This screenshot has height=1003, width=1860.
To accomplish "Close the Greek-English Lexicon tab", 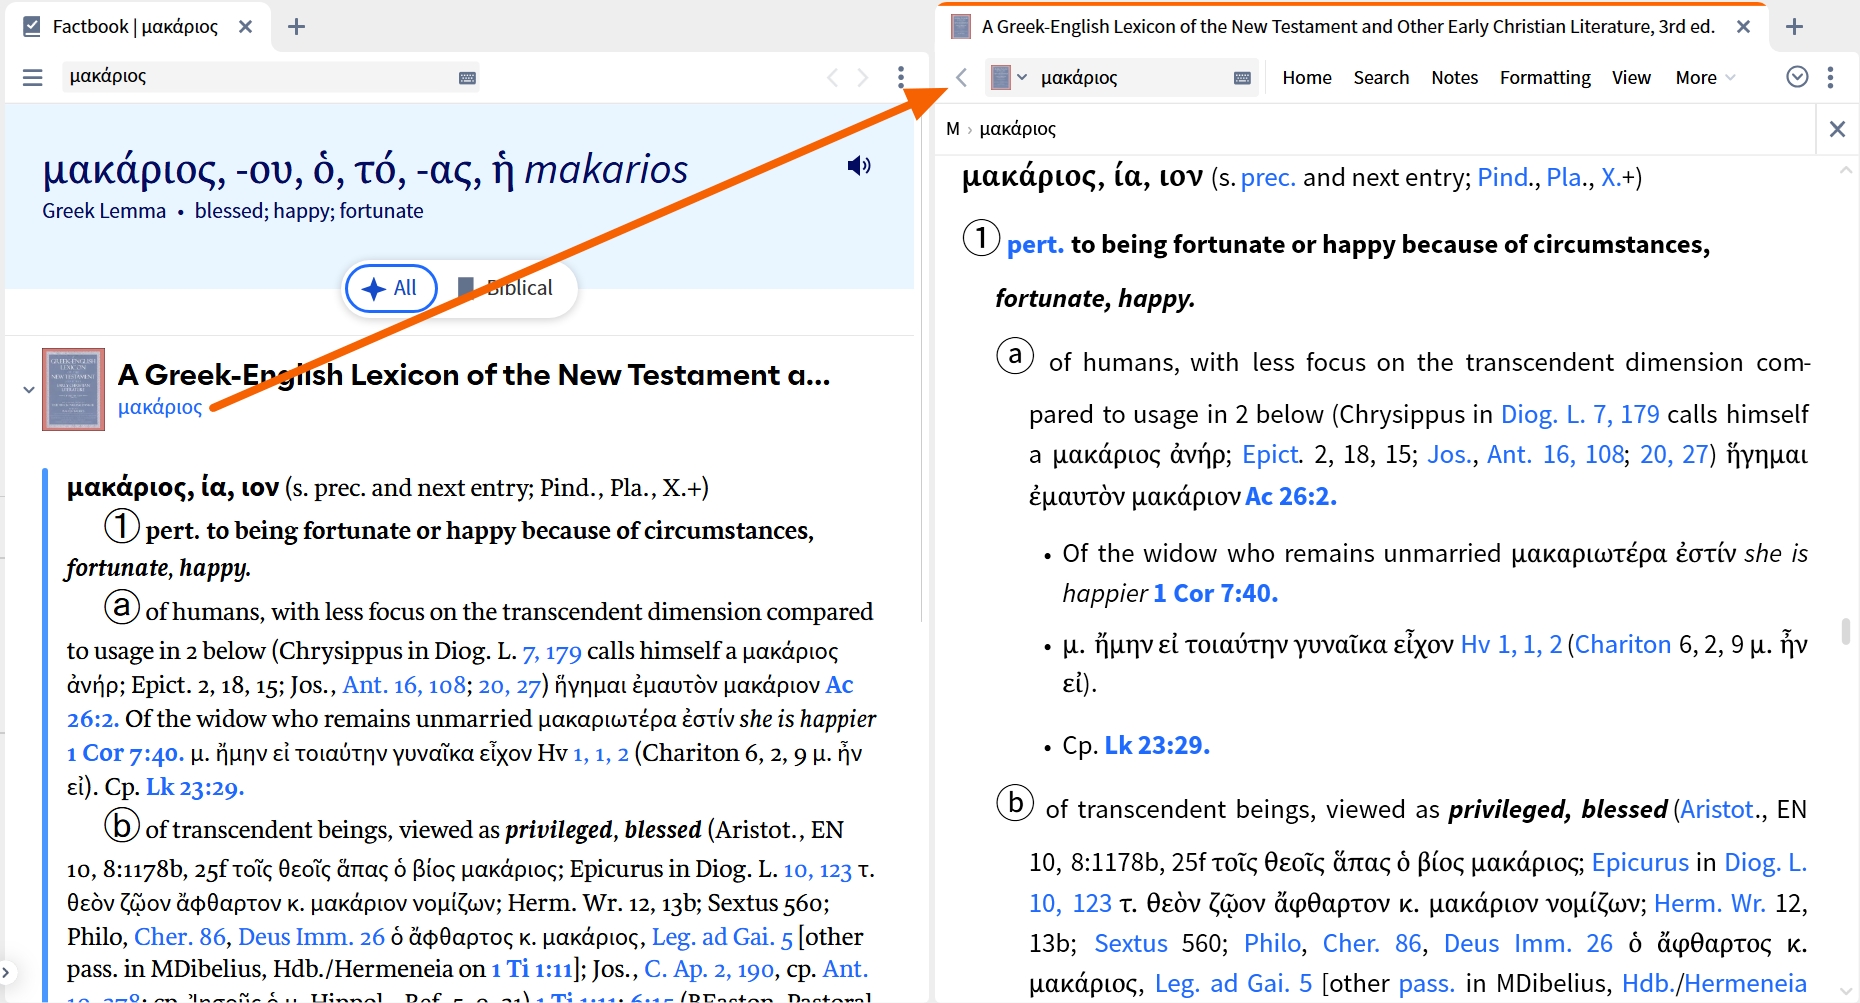I will (x=1743, y=27).
